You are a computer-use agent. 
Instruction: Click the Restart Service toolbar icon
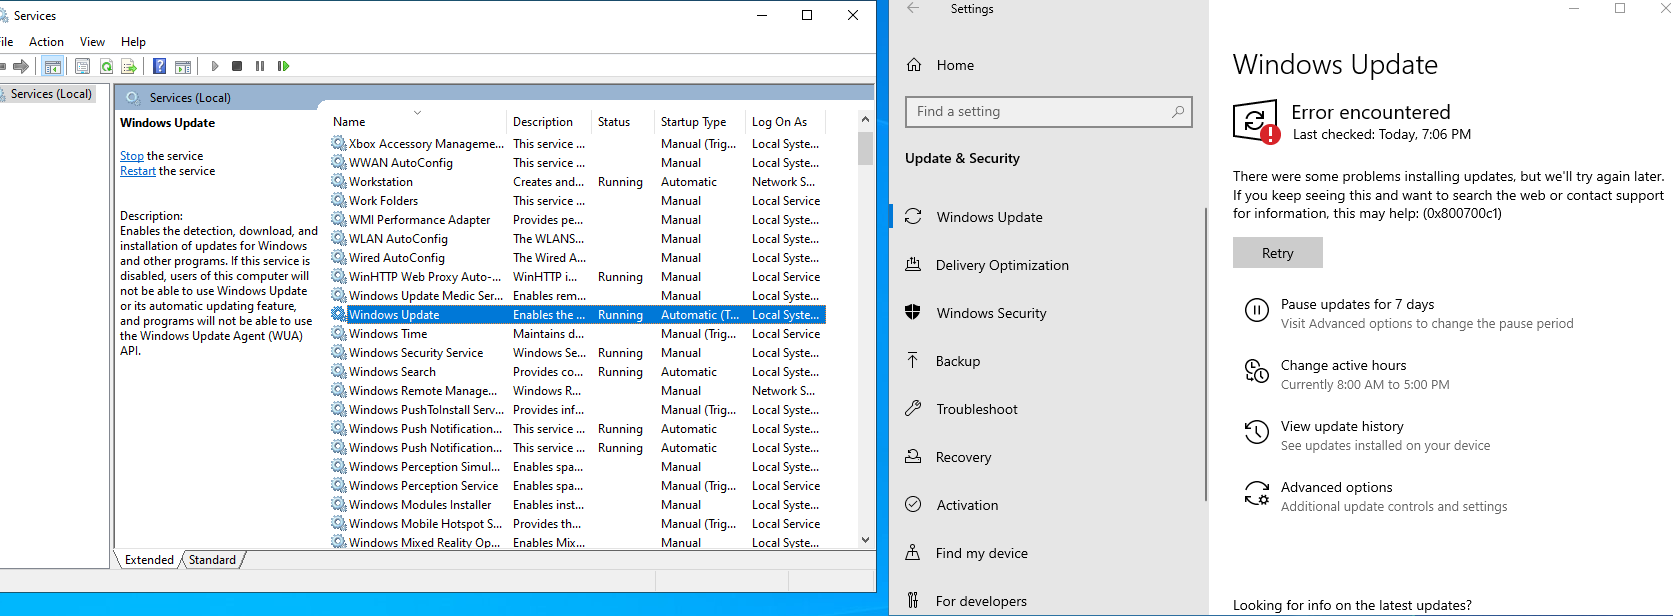click(283, 66)
